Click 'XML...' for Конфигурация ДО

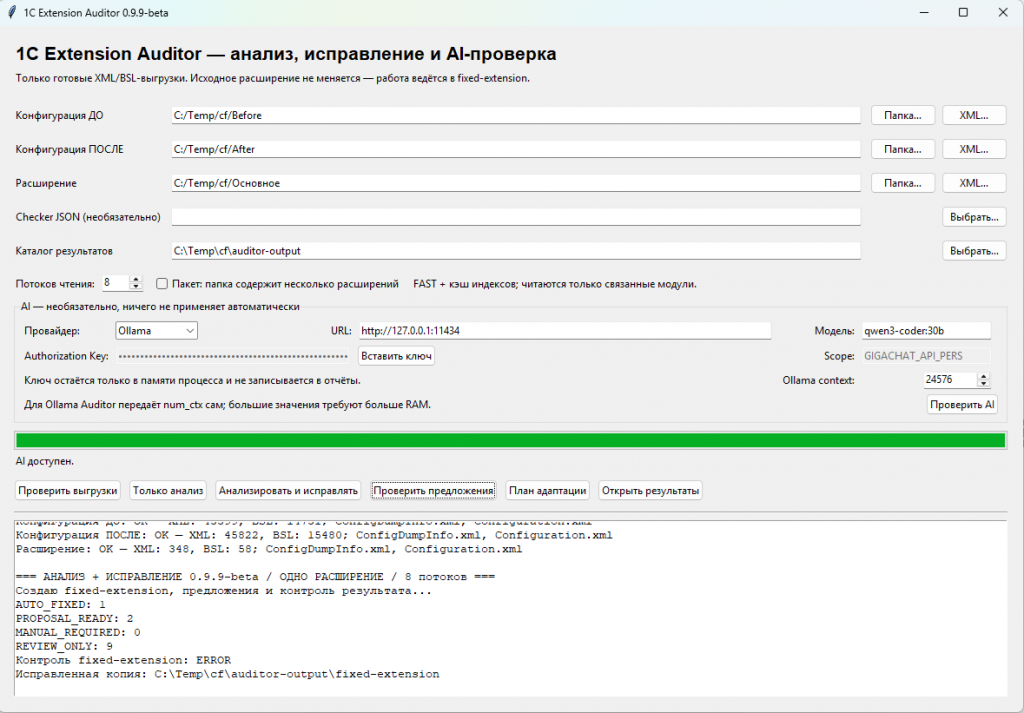tap(974, 116)
